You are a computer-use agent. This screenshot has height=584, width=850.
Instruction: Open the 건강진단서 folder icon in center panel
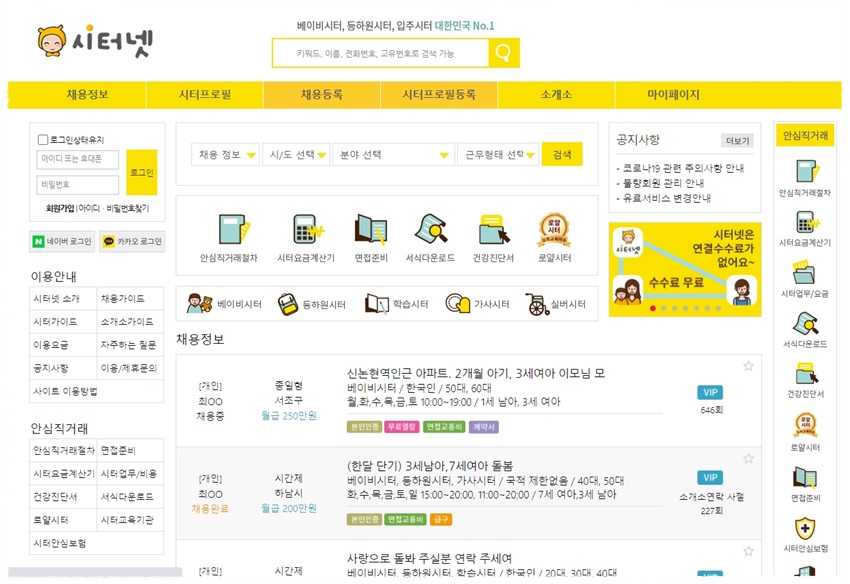[x=493, y=229]
